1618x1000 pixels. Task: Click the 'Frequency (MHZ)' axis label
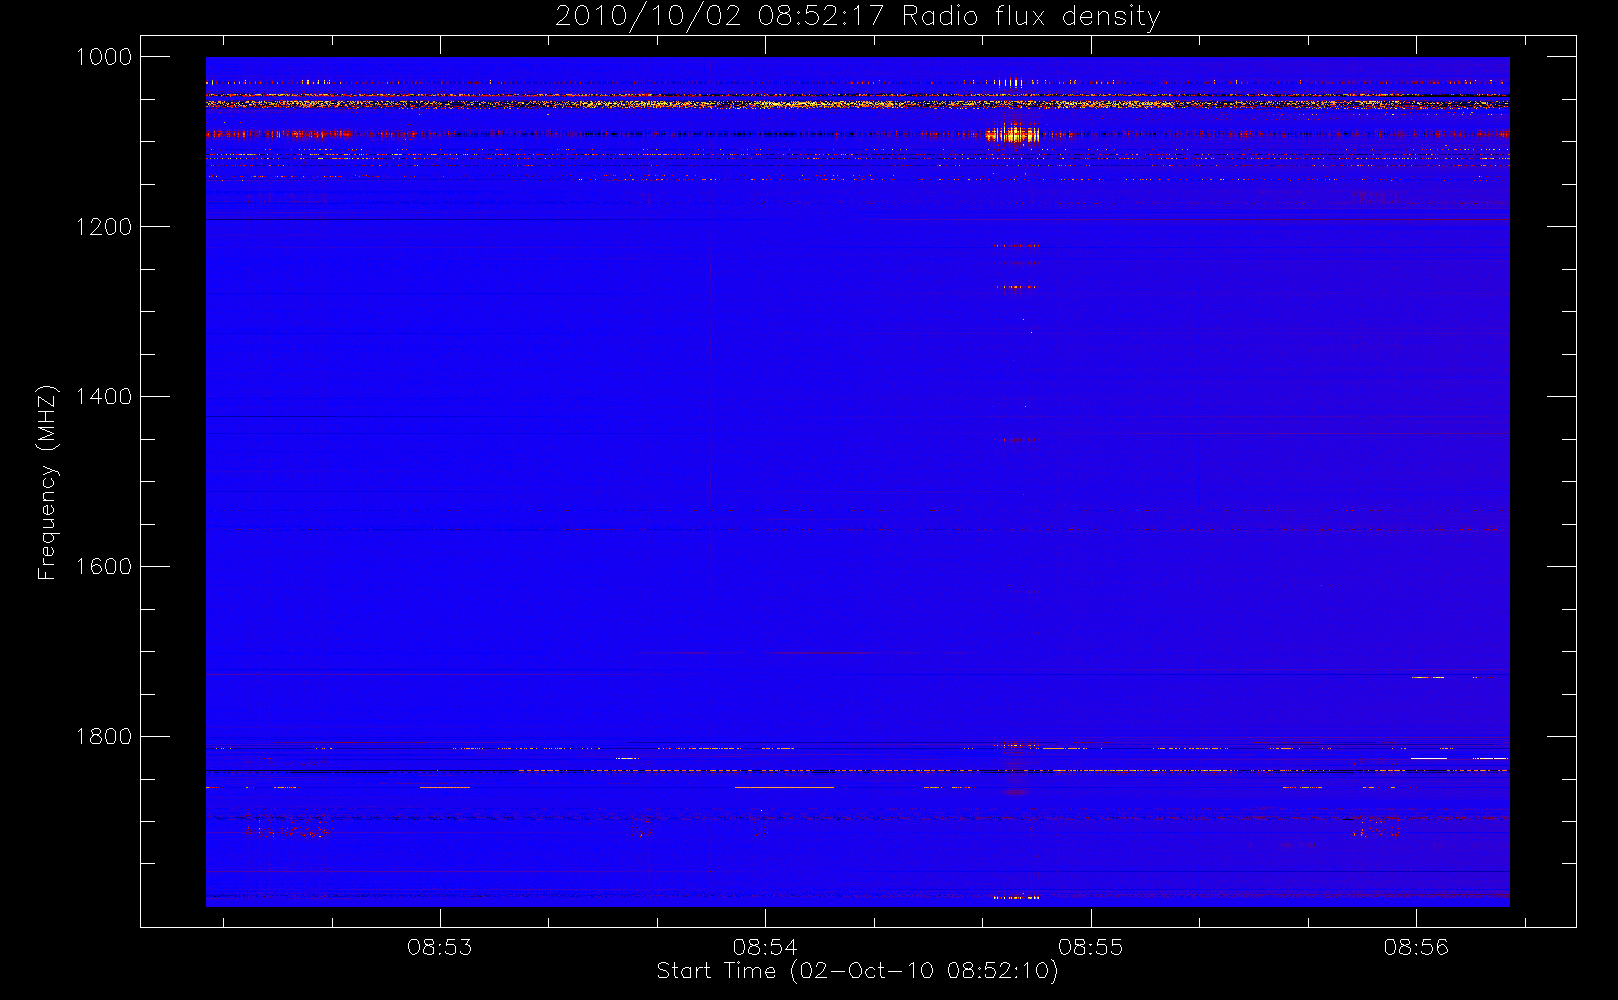click(x=47, y=483)
